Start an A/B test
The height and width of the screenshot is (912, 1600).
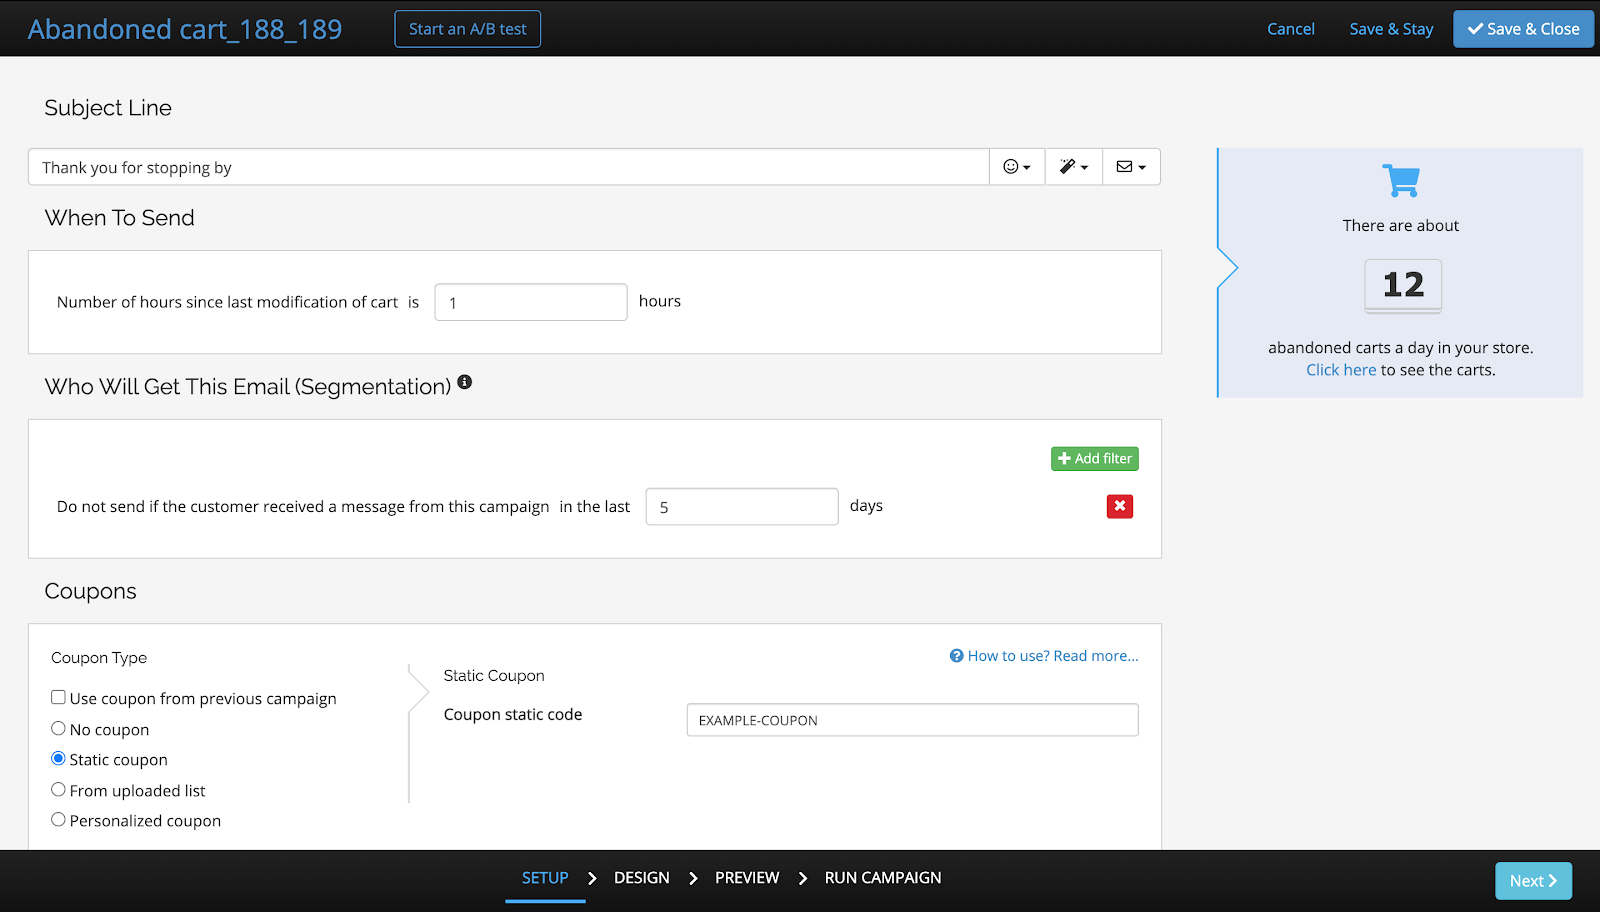(468, 29)
